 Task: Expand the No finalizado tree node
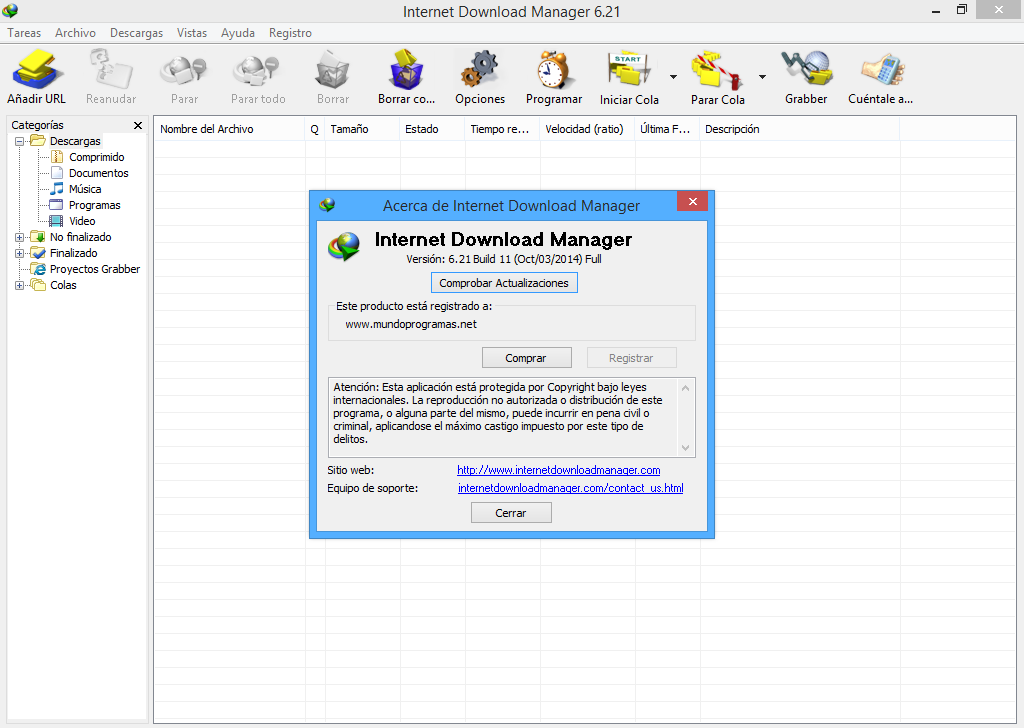click(20, 237)
